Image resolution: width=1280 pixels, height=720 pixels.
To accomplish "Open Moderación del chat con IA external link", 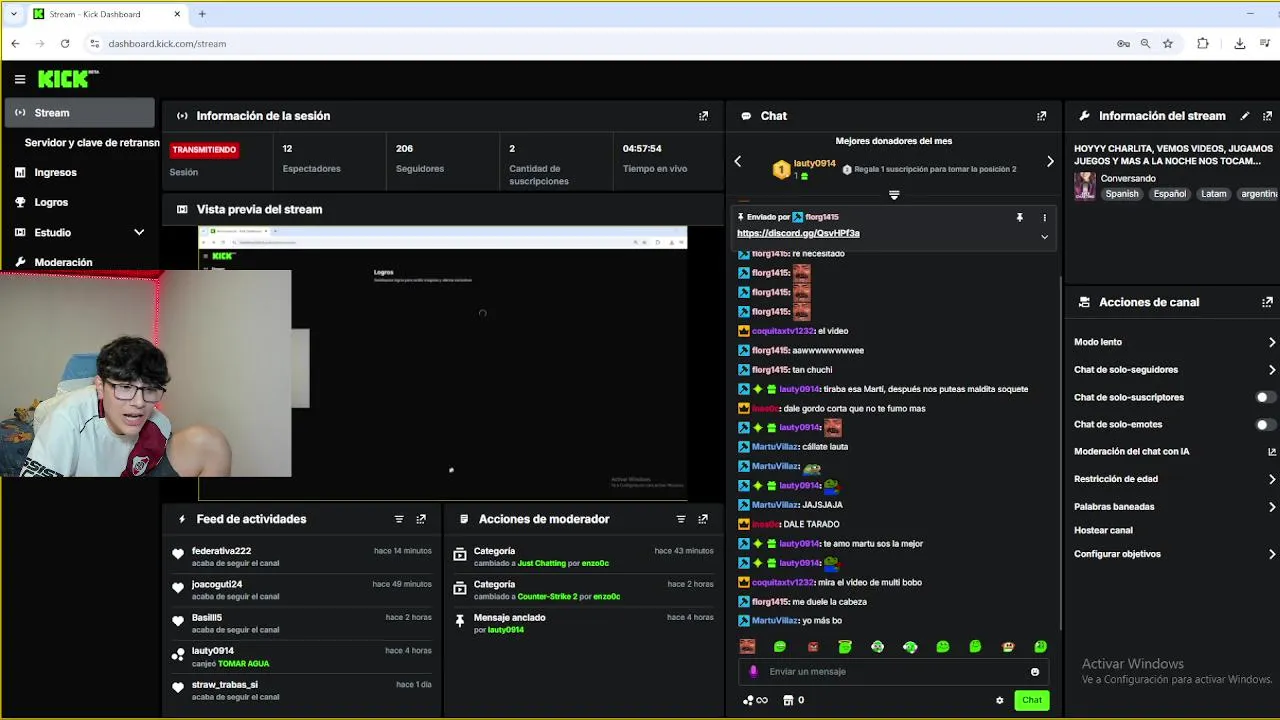I will click(x=1272, y=452).
